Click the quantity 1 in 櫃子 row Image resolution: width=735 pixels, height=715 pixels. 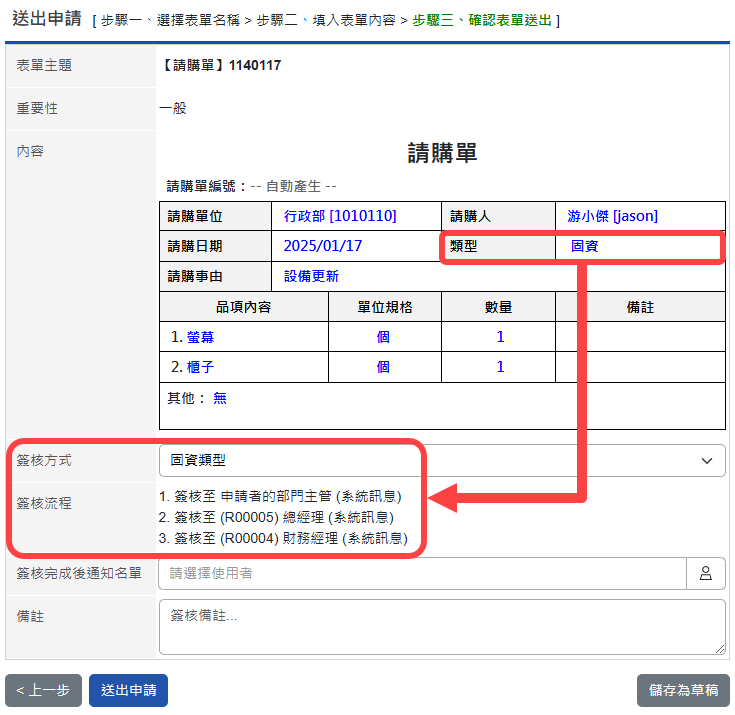pos(500,367)
